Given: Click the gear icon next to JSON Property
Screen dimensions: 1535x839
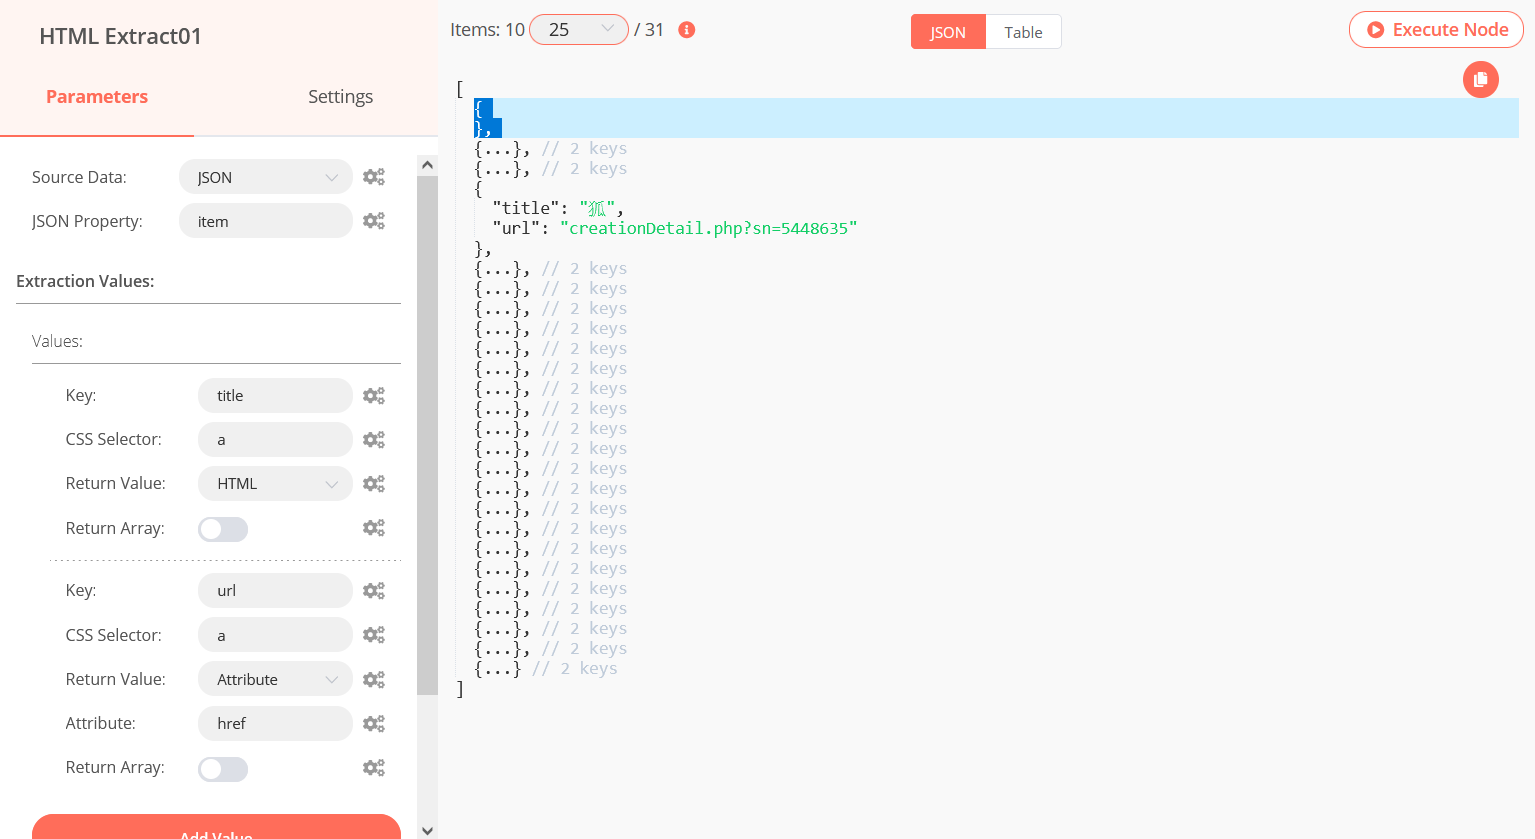Looking at the screenshot, I should pyautogui.click(x=374, y=220).
